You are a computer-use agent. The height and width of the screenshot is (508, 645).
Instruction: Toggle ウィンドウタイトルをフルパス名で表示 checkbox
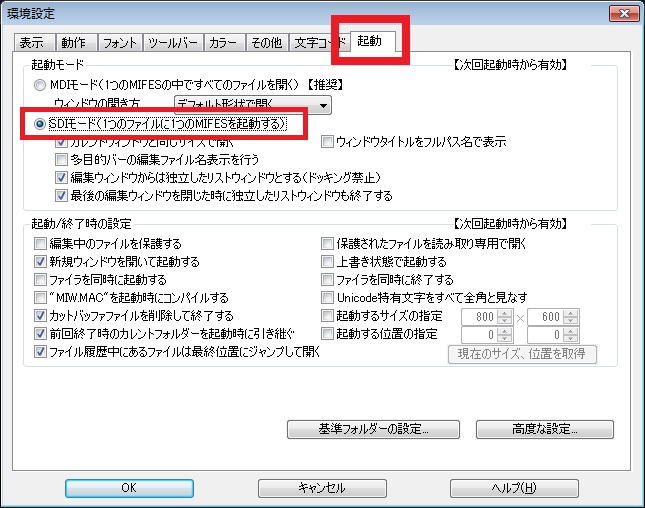click(x=328, y=143)
